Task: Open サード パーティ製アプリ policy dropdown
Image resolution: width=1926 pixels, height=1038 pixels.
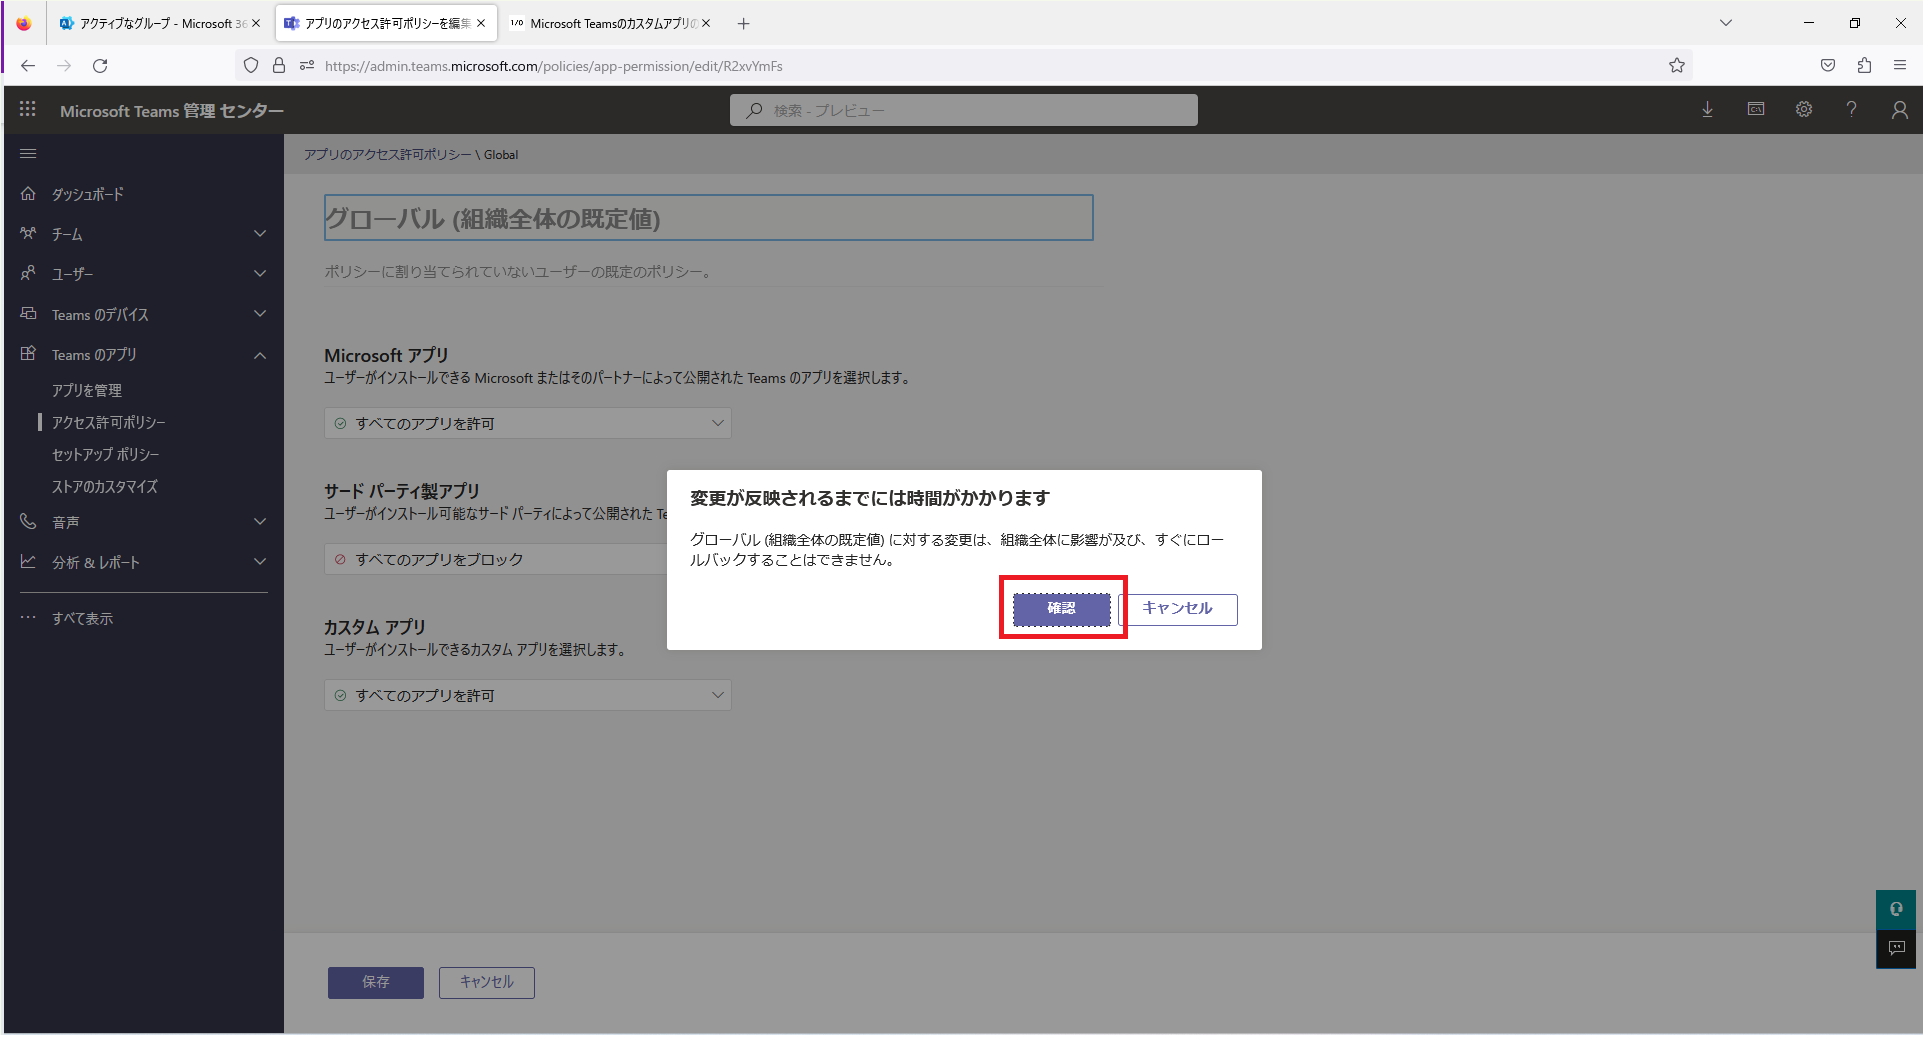Action: (496, 559)
